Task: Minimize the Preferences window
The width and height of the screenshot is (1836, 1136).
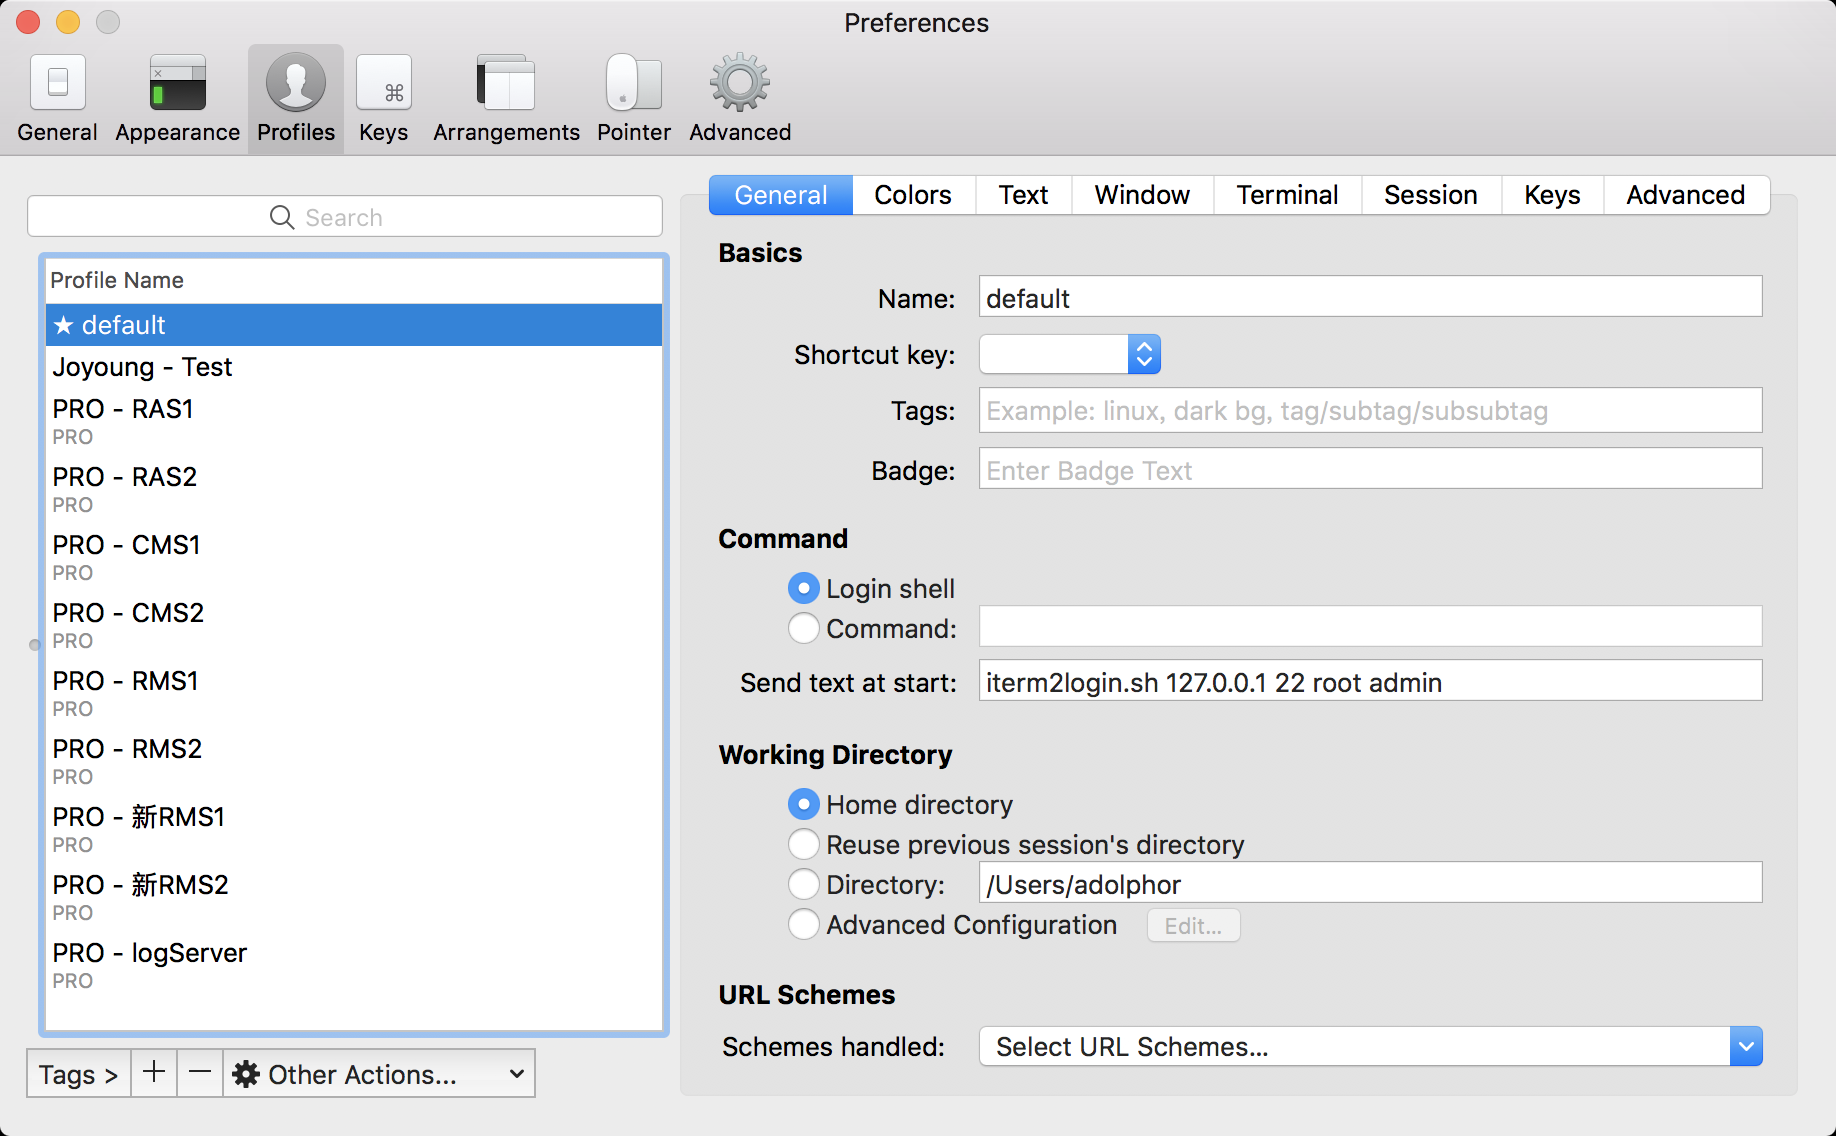Action: tap(68, 21)
